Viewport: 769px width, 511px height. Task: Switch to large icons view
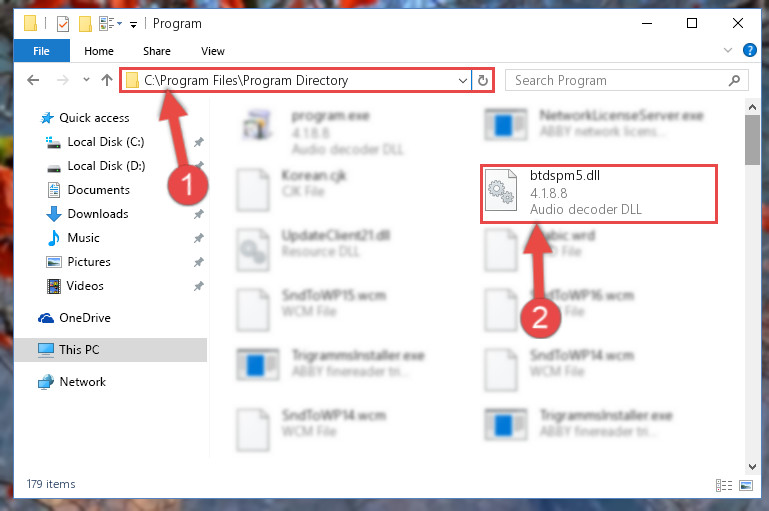point(746,485)
